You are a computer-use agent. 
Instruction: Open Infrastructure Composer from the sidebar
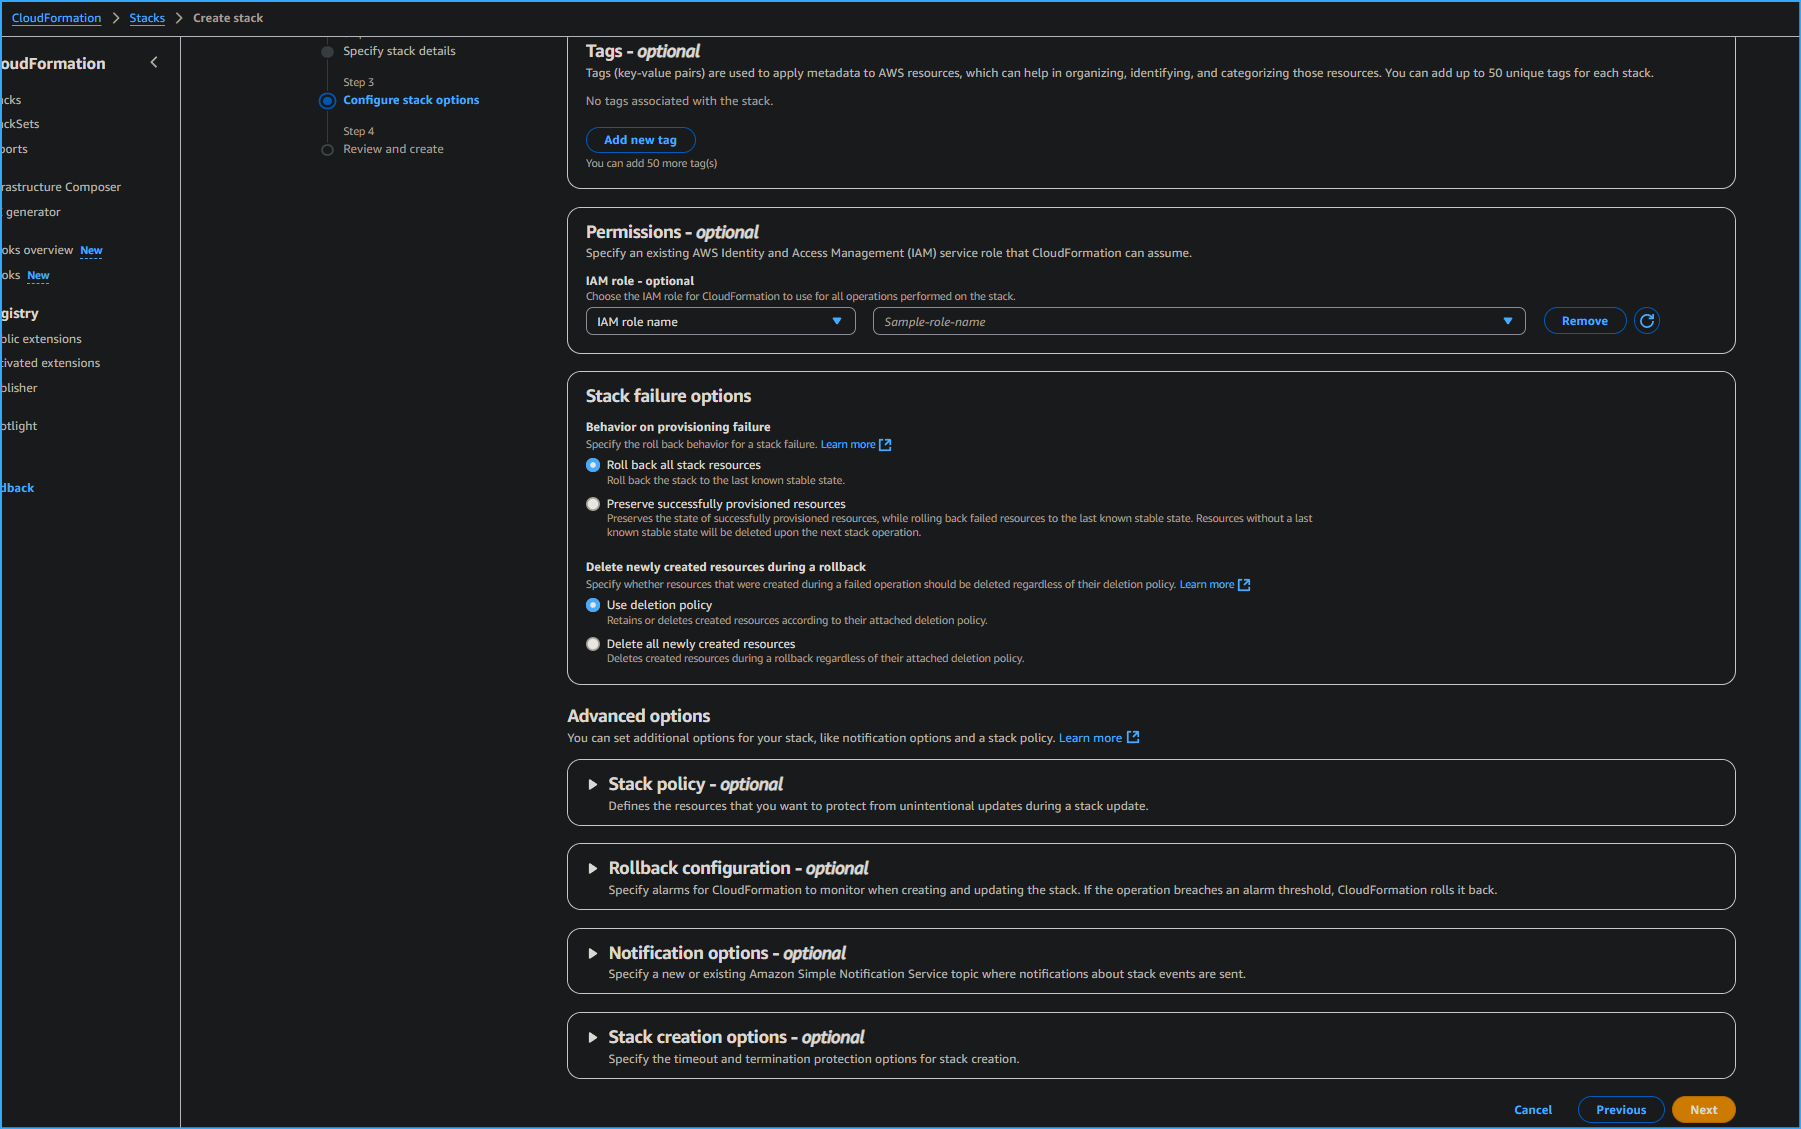[x=62, y=186]
